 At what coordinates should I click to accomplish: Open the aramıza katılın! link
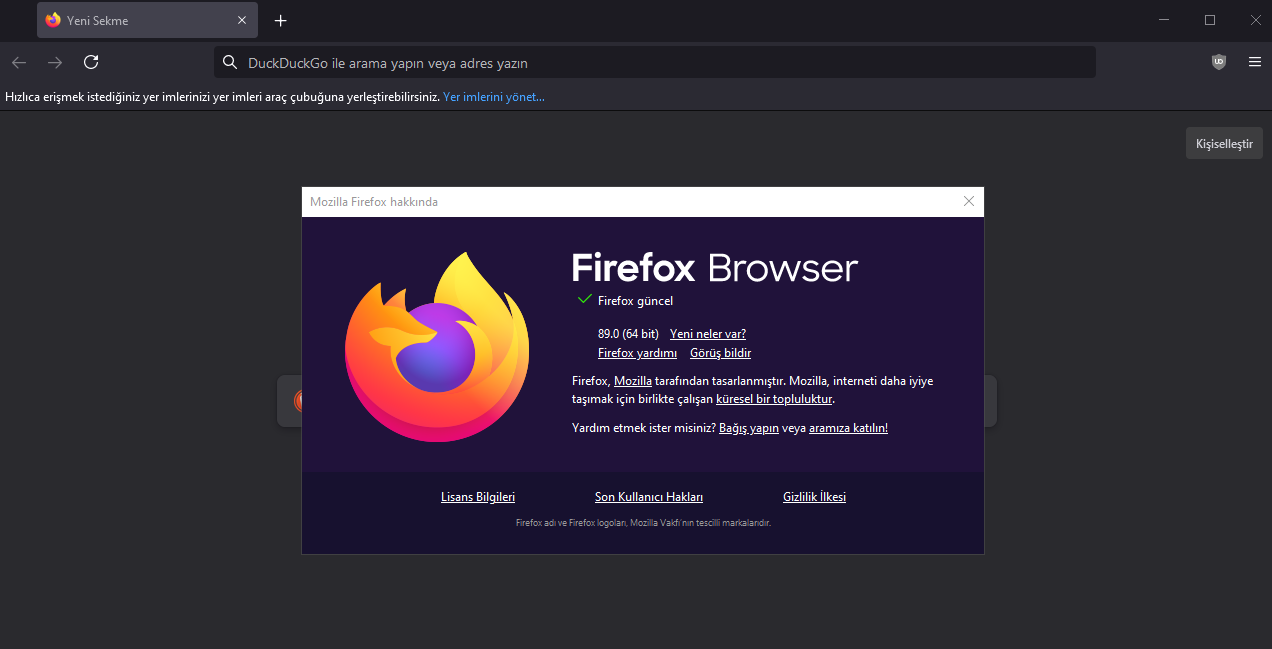848,428
